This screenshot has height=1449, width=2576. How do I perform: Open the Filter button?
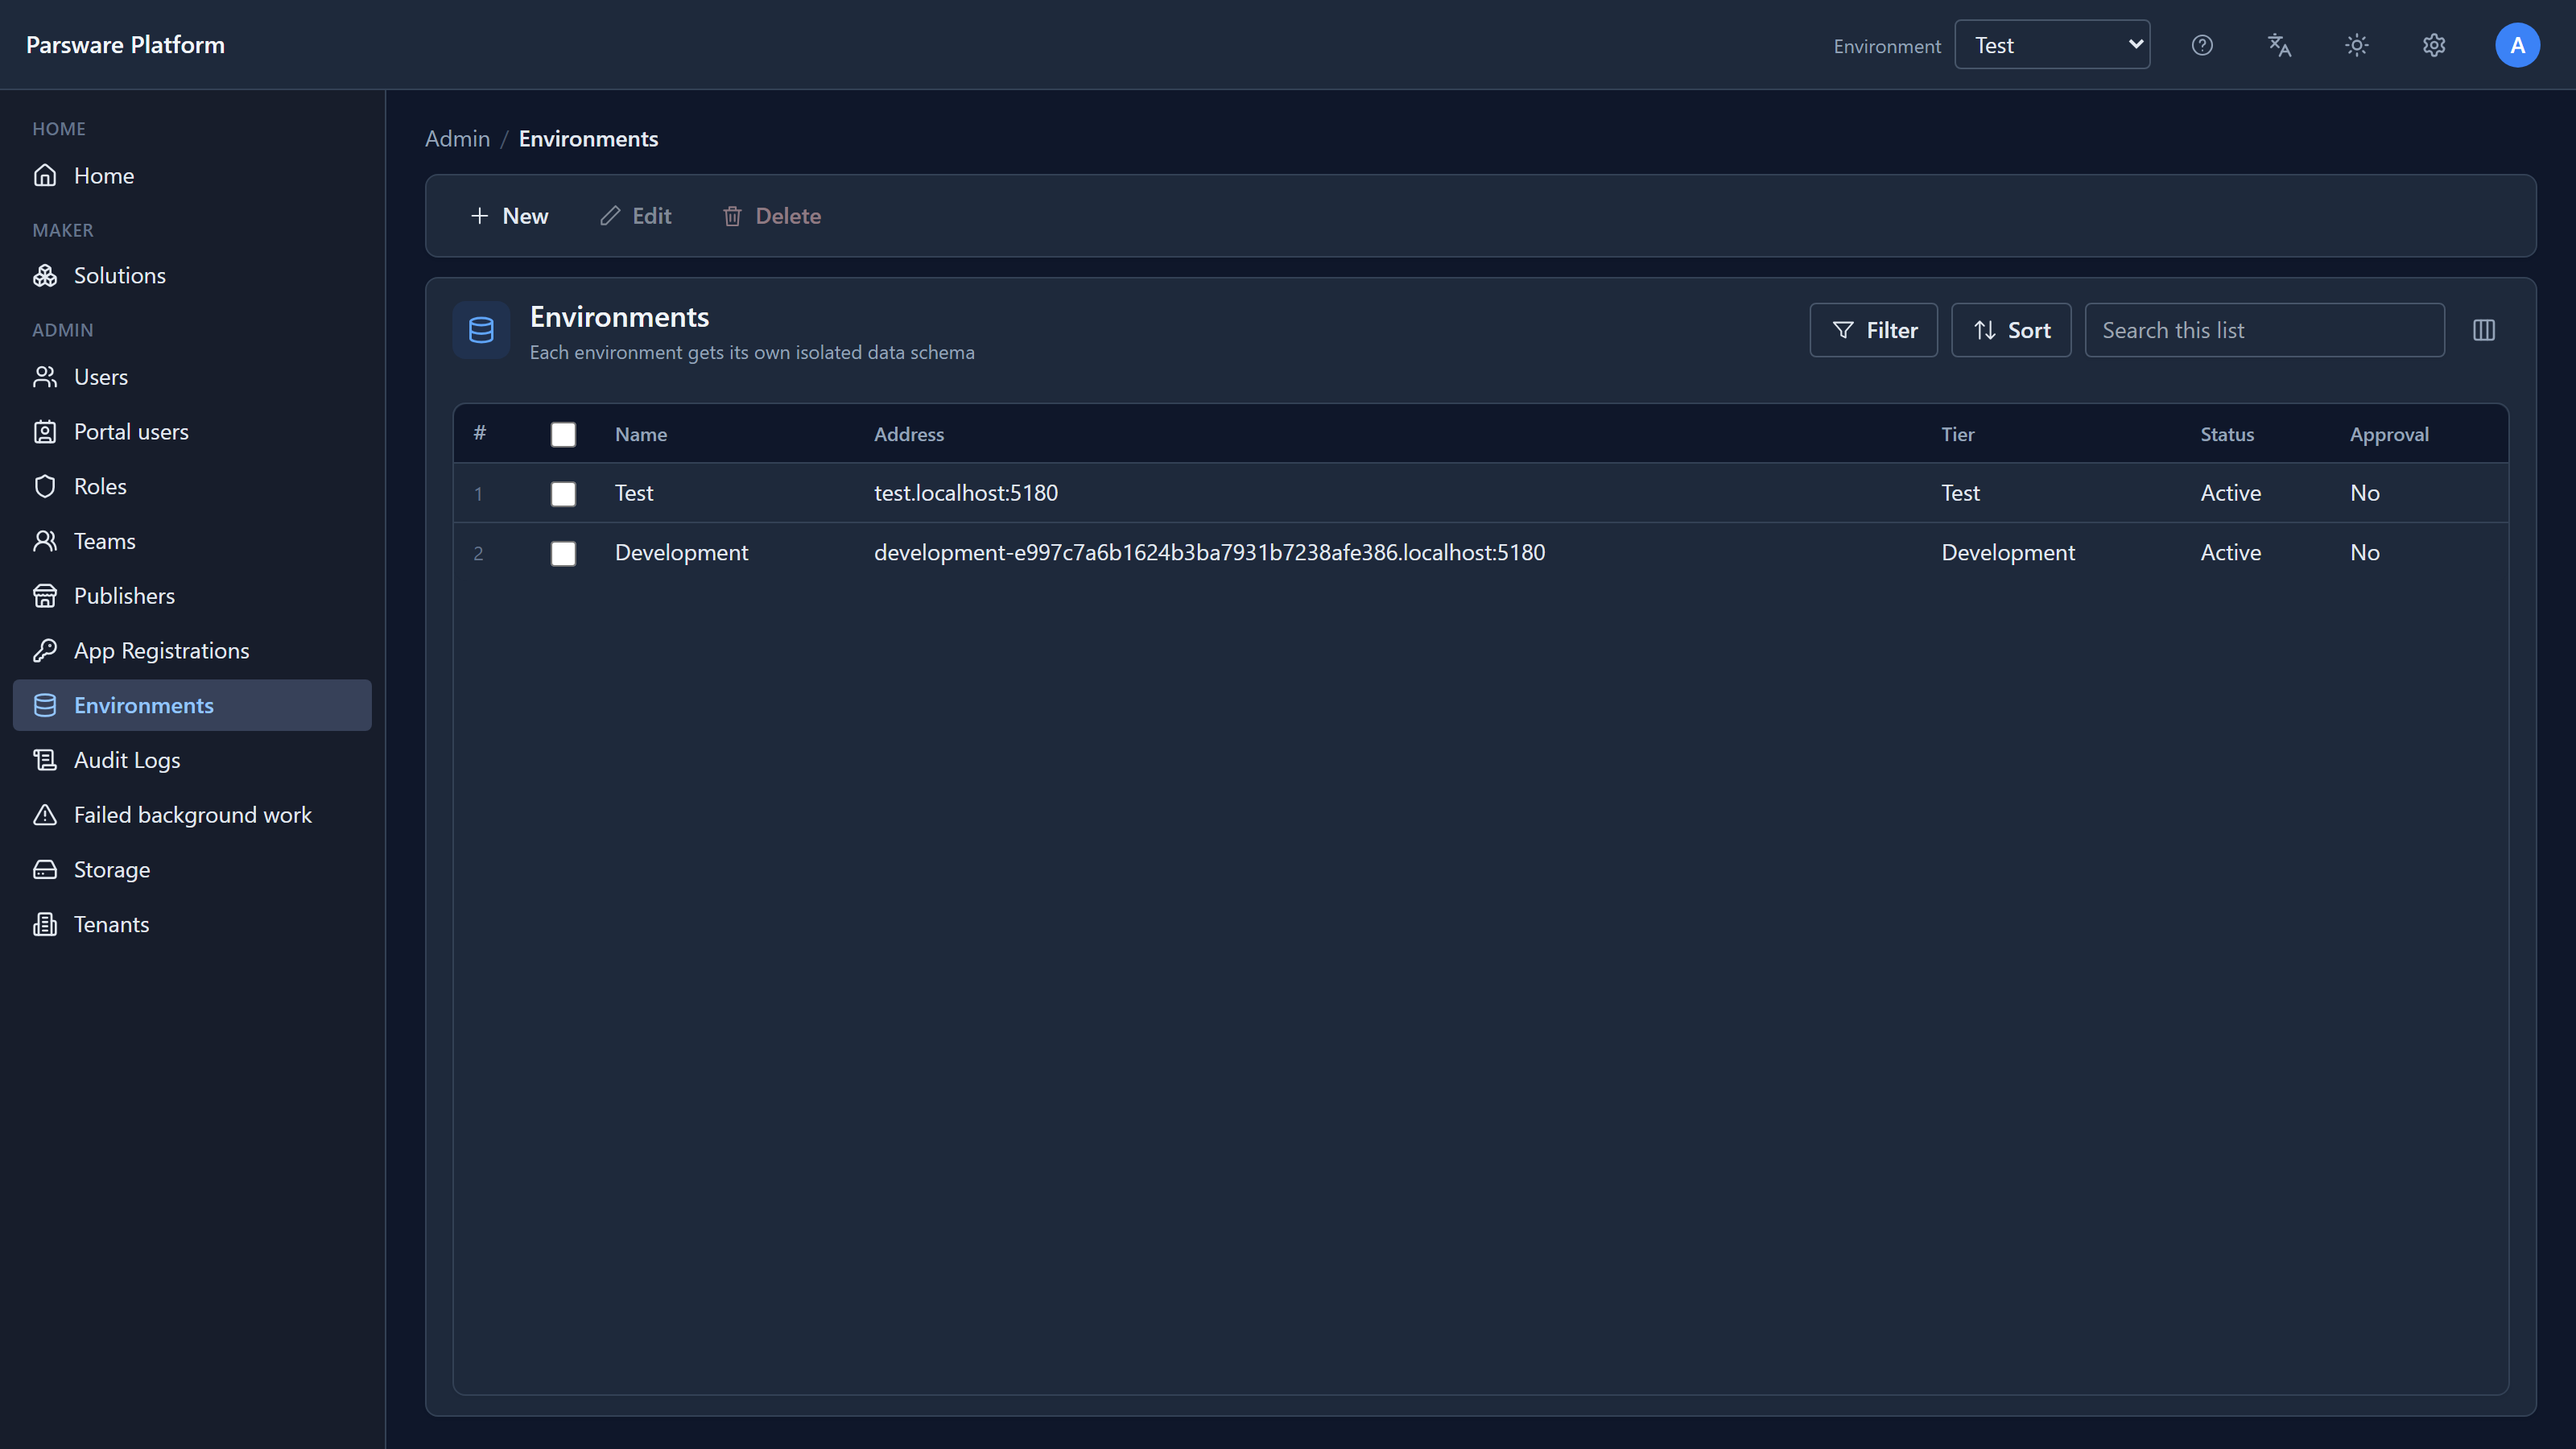[1873, 330]
